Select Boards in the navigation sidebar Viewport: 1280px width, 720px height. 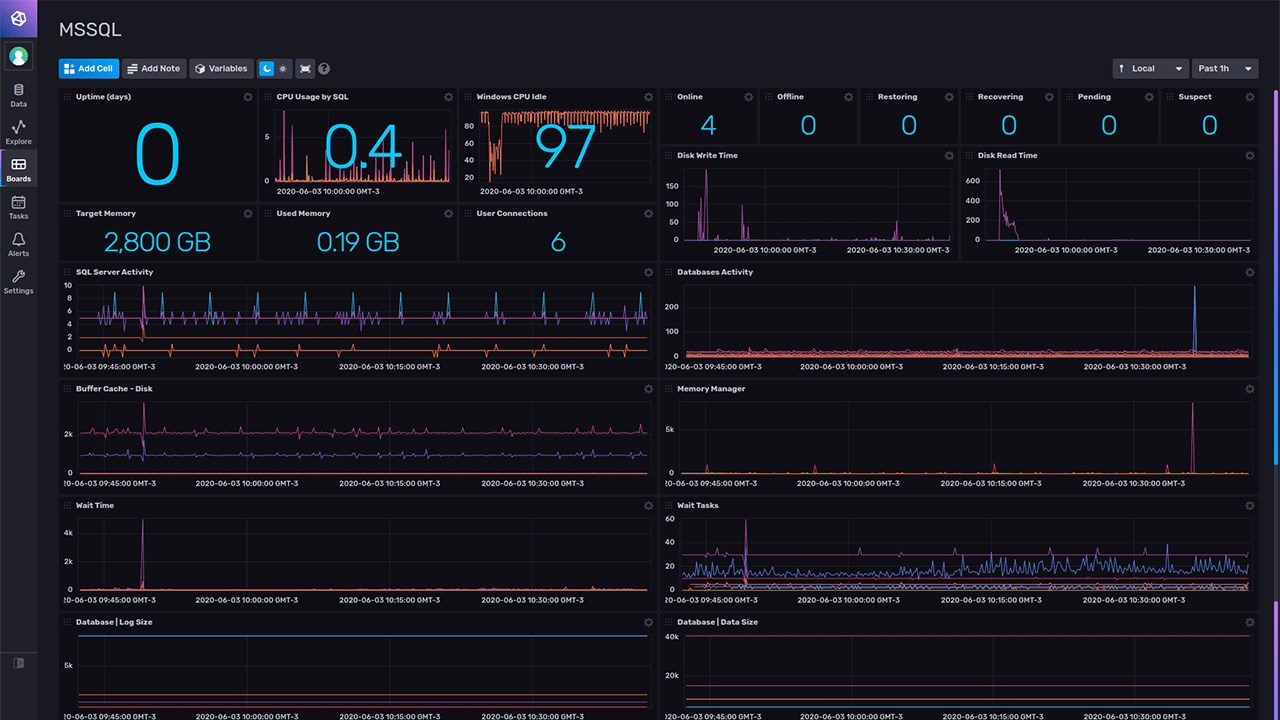(x=18, y=169)
